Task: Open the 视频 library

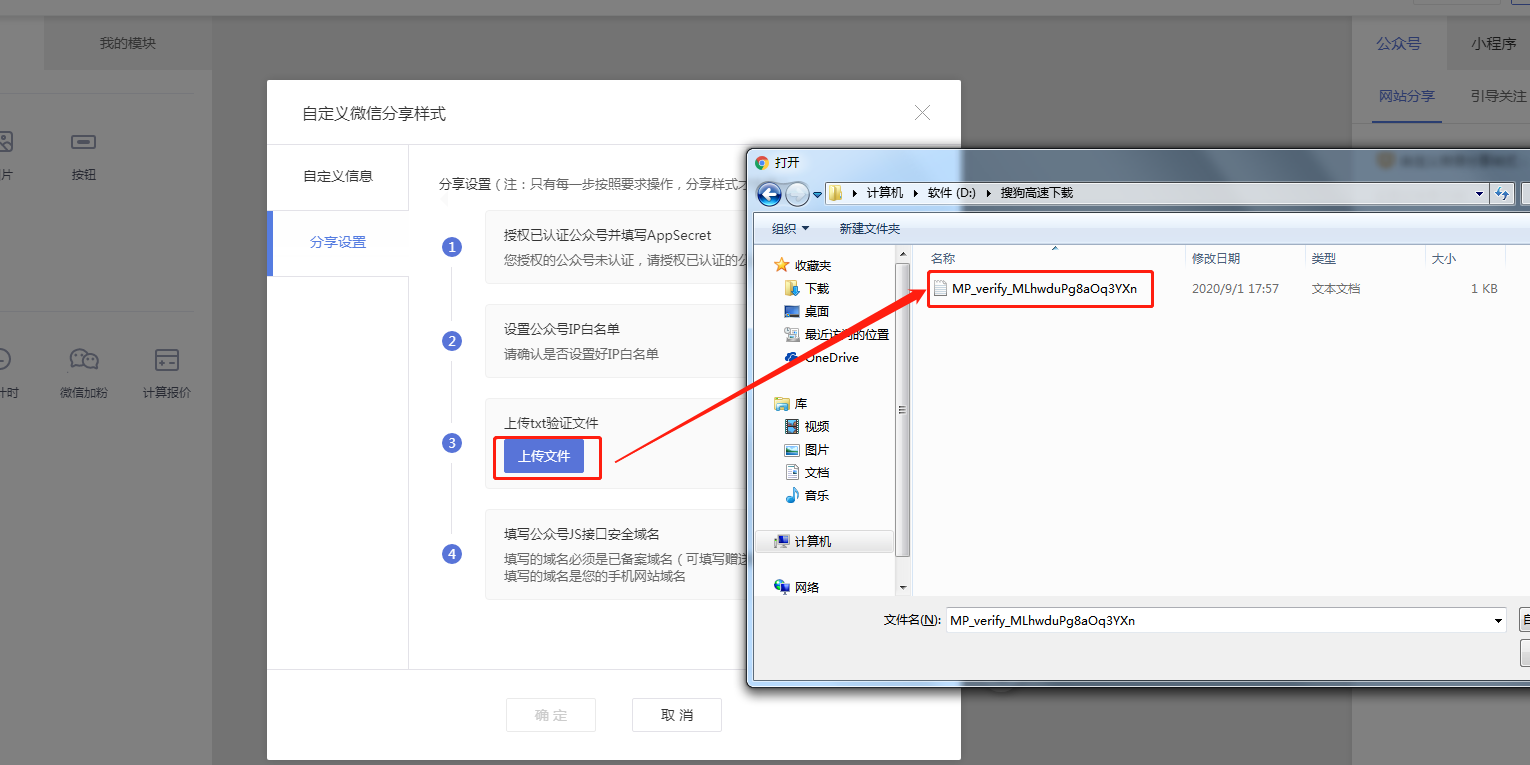Action: (817, 427)
